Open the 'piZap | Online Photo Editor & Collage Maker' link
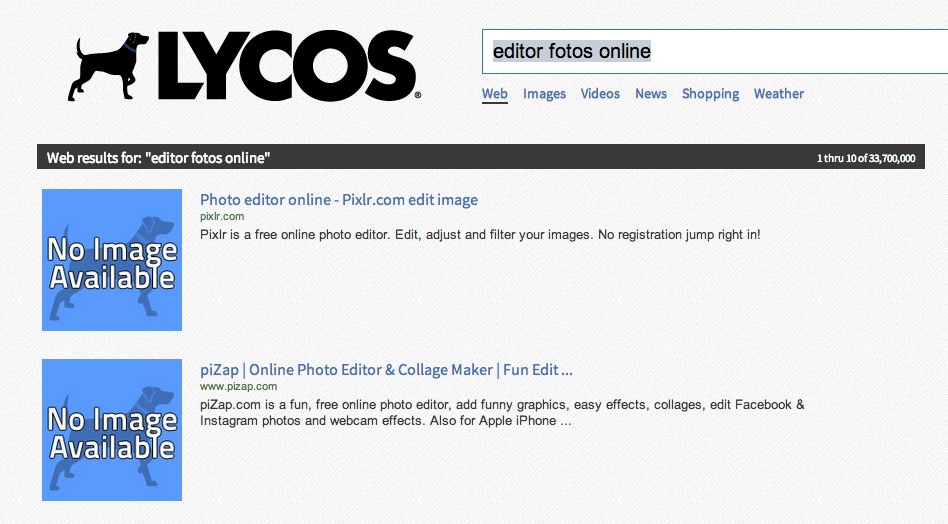This screenshot has height=524, width=948. tap(386, 370)
